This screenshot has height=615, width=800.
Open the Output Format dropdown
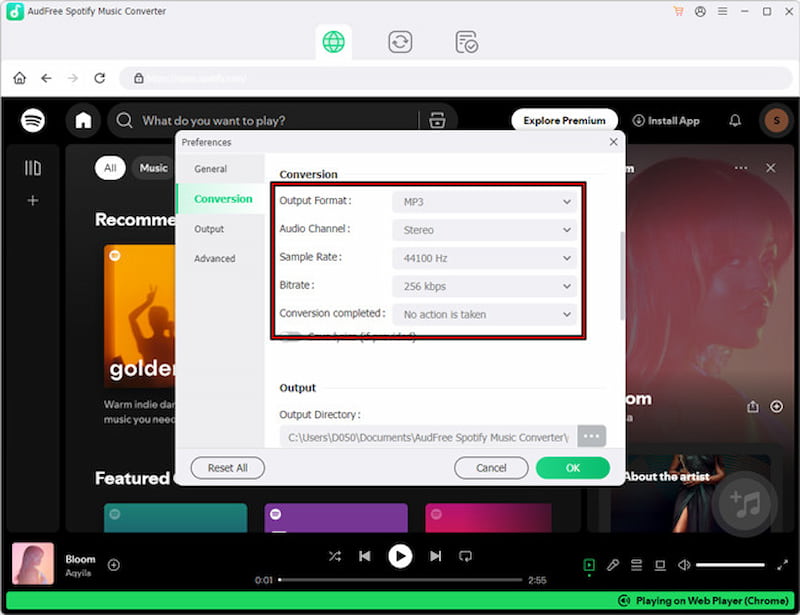point(484,202)
